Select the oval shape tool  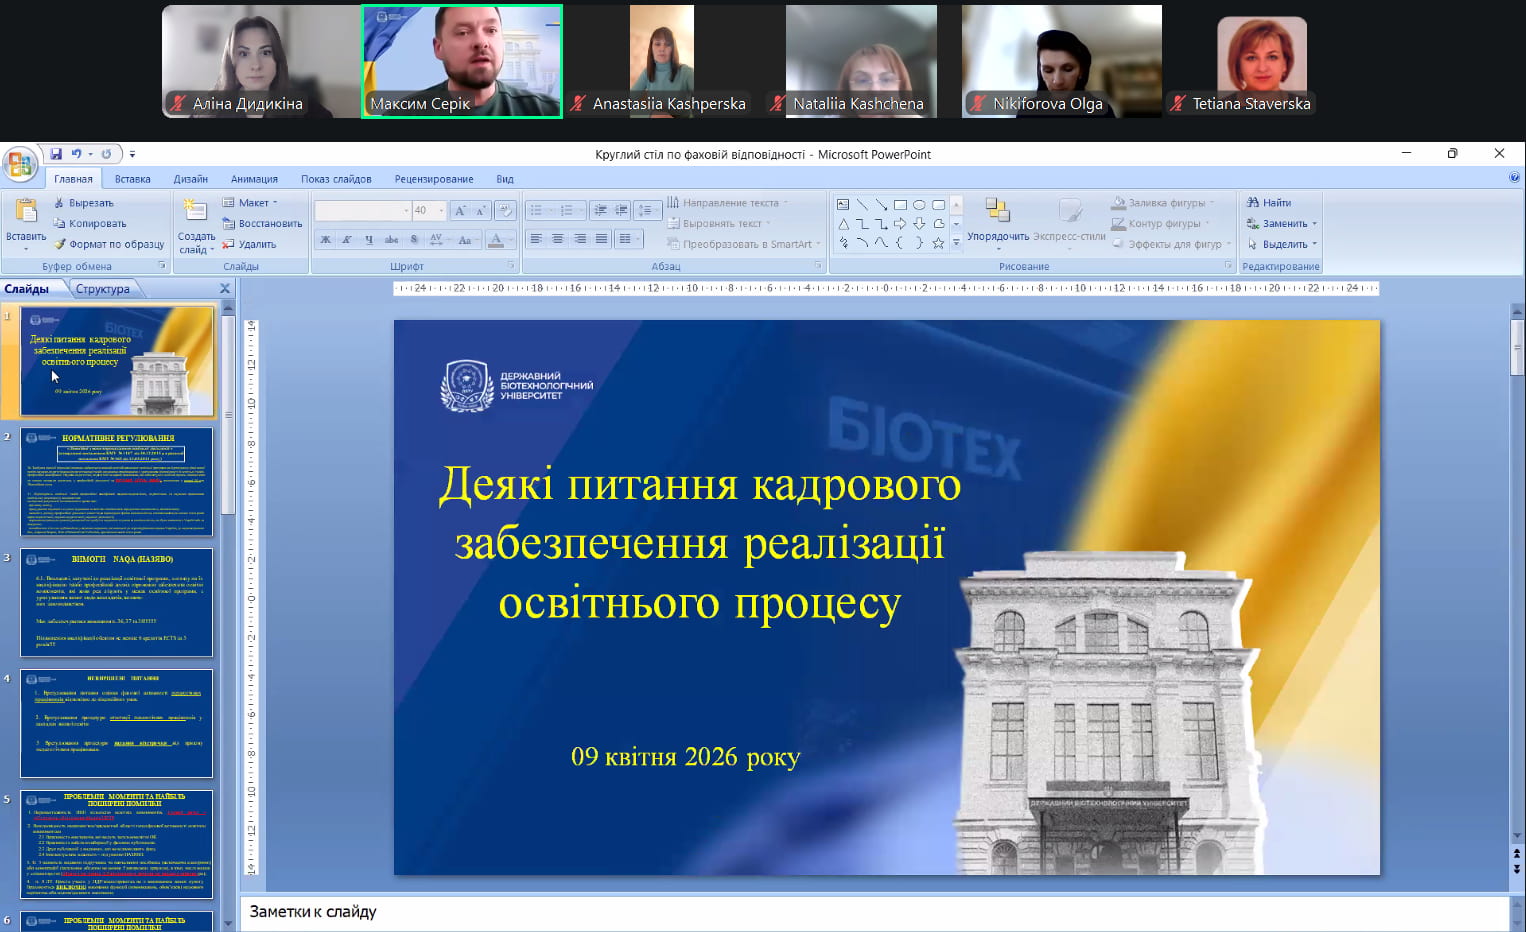click(x=919, y=204)
